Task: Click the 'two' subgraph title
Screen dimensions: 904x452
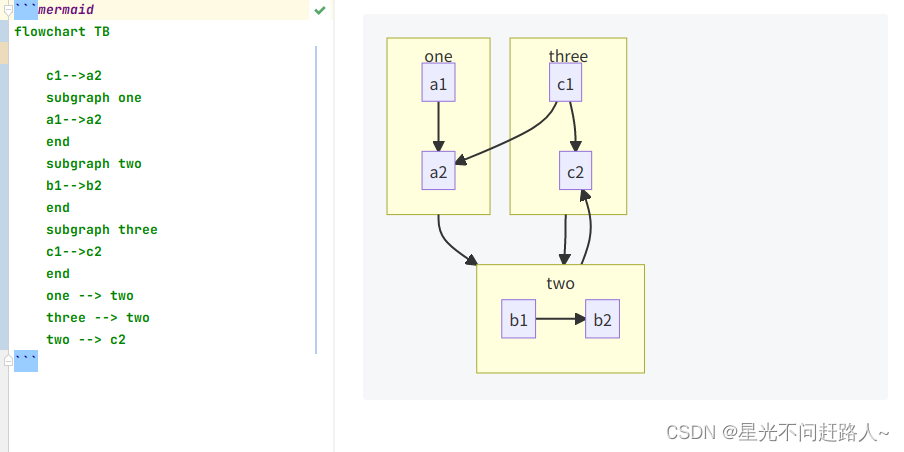Action: 560,283
